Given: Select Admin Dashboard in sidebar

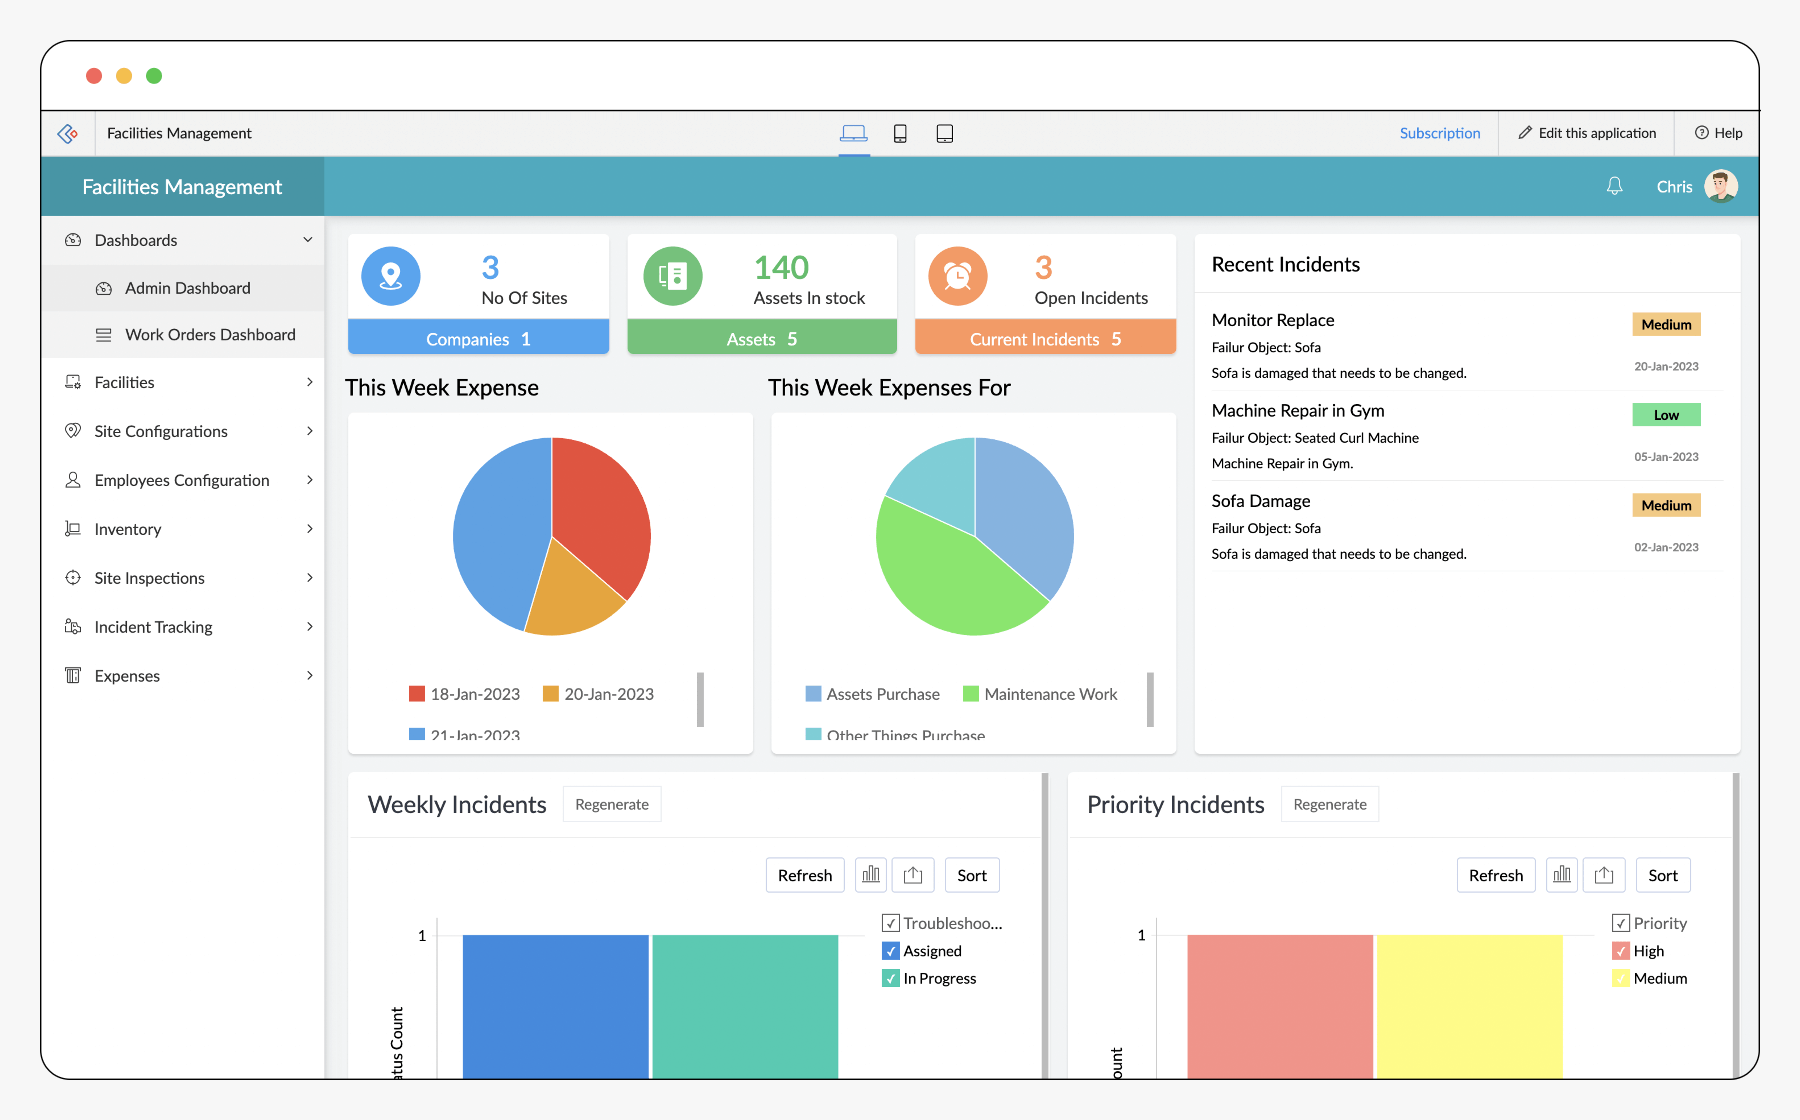Looking at the screenshot, I should tap(187, 288).
